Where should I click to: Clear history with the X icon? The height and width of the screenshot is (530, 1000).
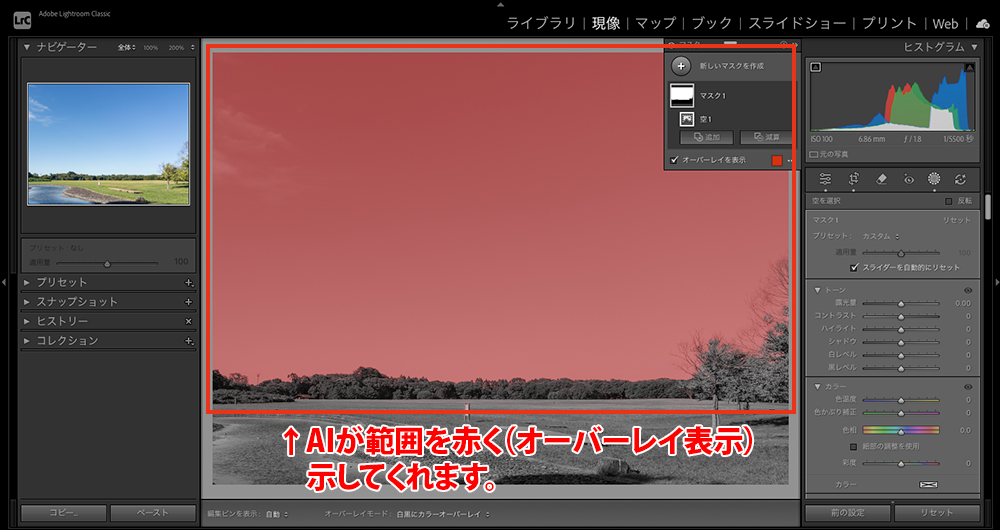tap(189, 321)
